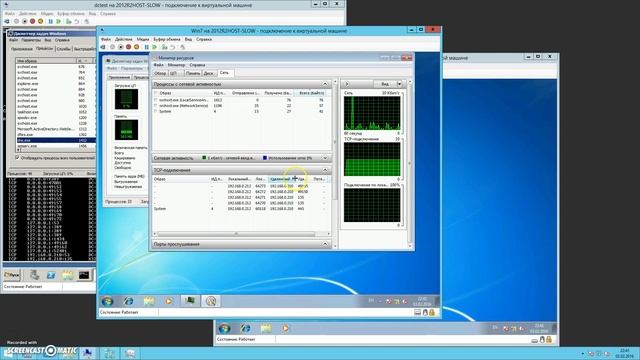
Task: Open Internet Explorer in the rearmost VM window
Action: [245, 328]
